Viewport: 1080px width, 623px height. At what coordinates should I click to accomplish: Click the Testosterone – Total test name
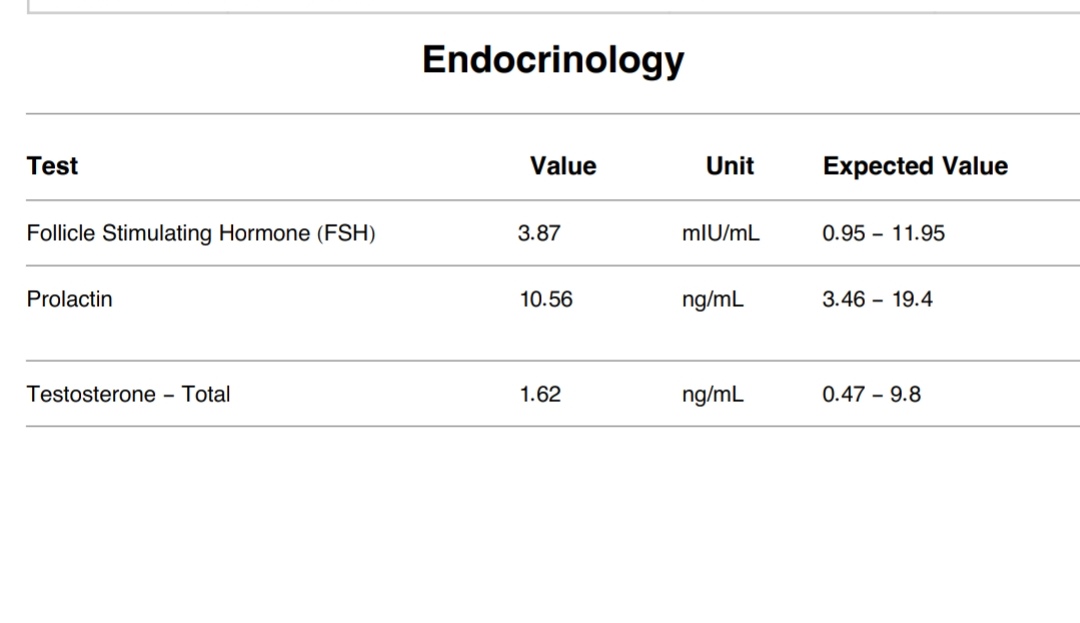[129, 394]
